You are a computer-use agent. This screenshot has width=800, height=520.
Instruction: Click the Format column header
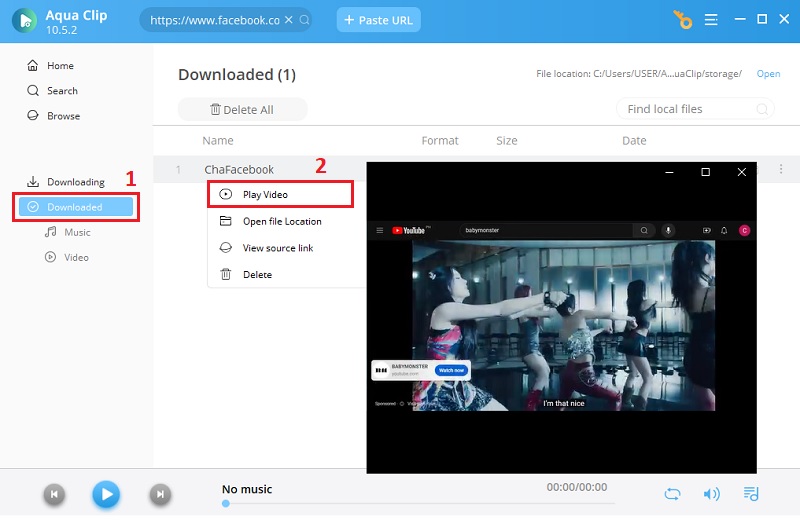coord(440,140)
